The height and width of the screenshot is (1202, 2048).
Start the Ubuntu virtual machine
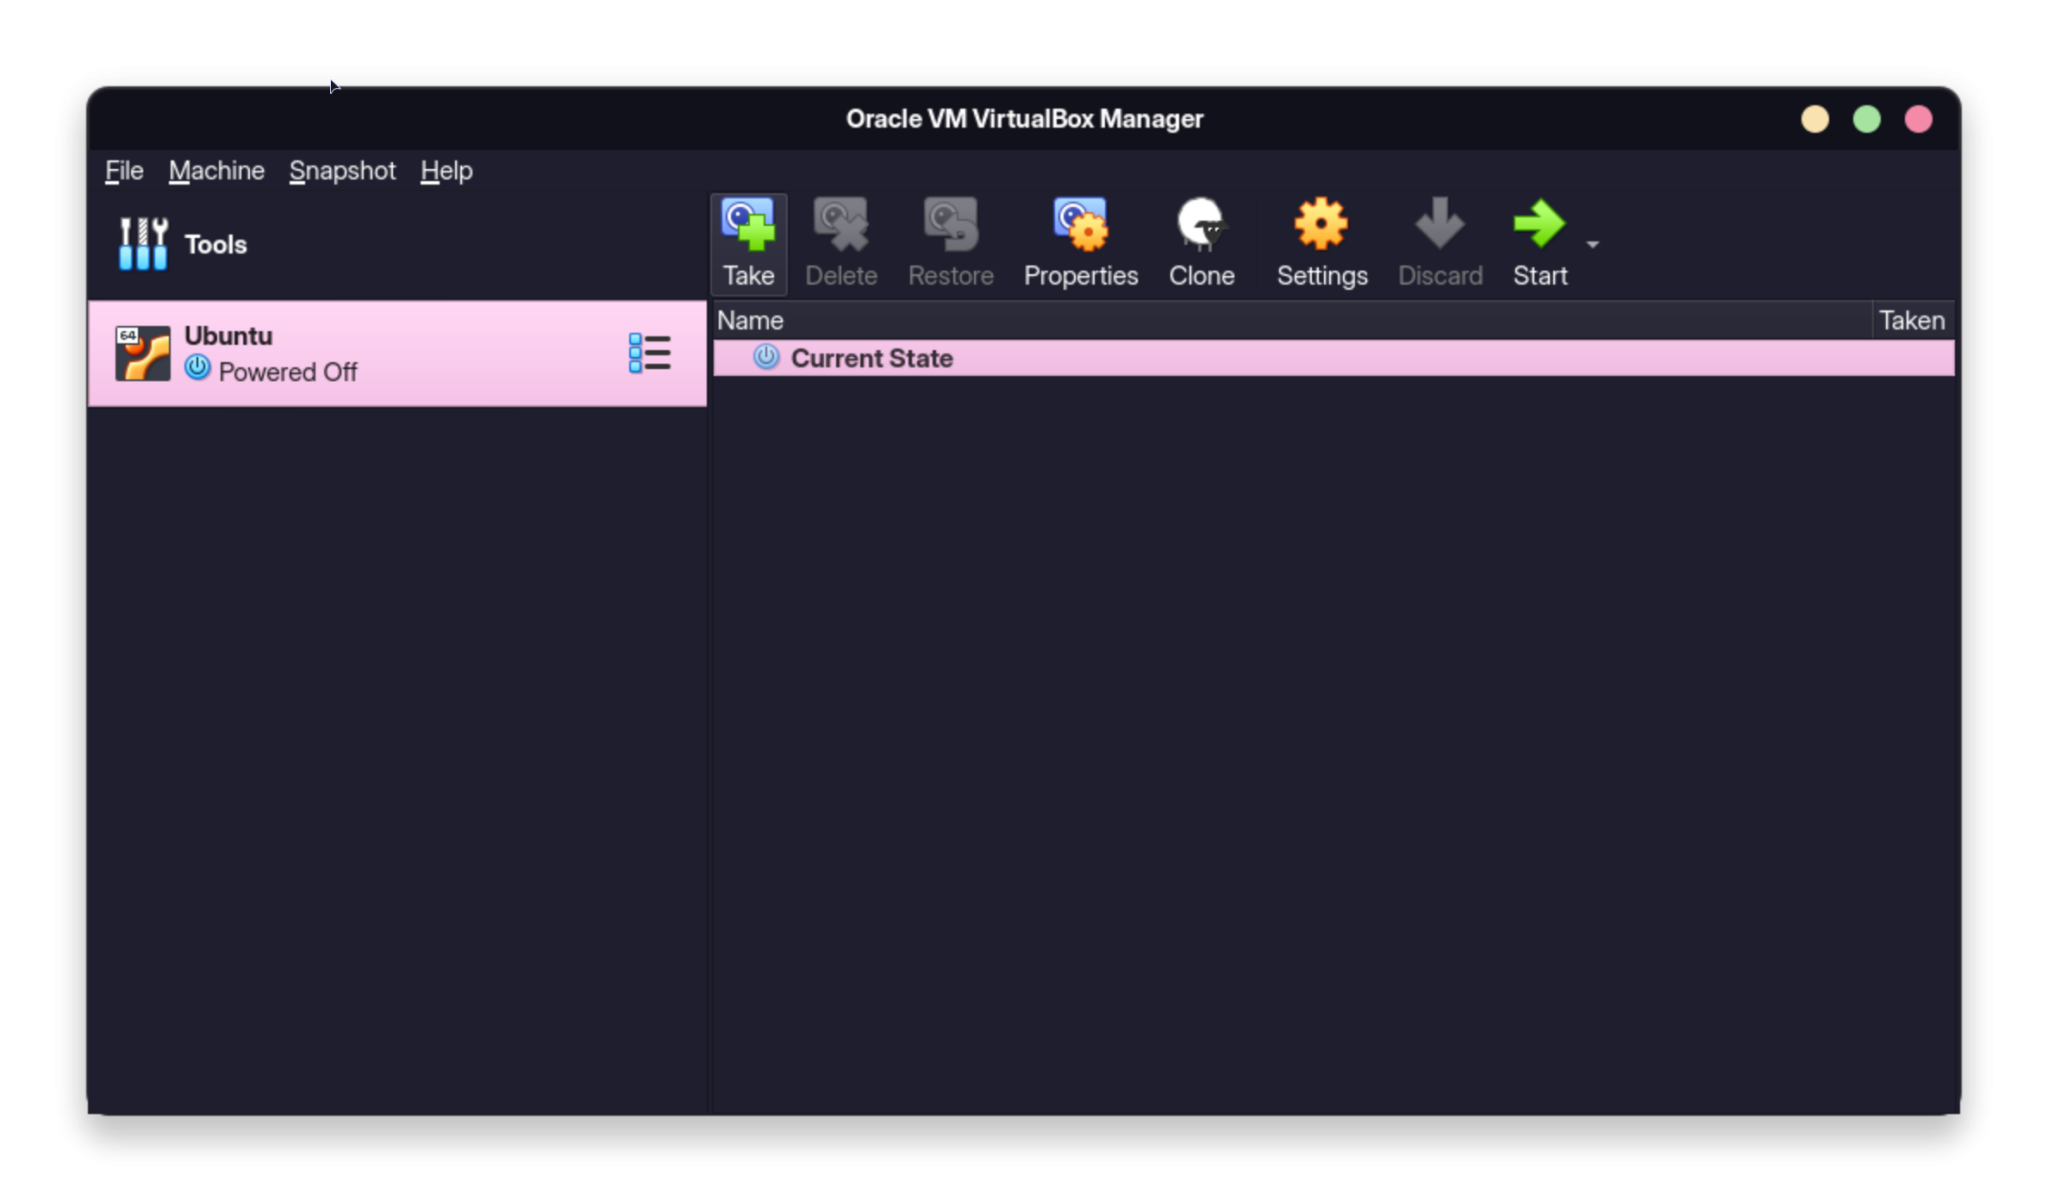pyautogui.click(x=1537, y=241)
